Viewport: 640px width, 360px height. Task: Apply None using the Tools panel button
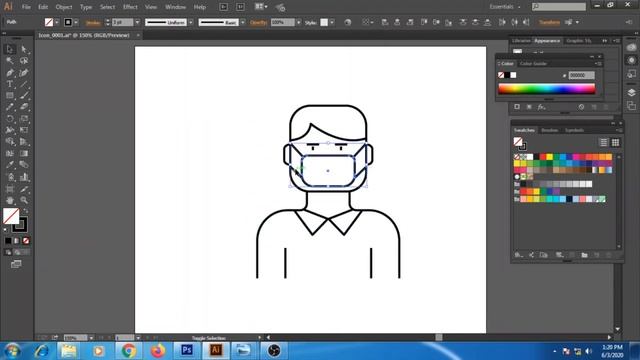tap(26, 241)
